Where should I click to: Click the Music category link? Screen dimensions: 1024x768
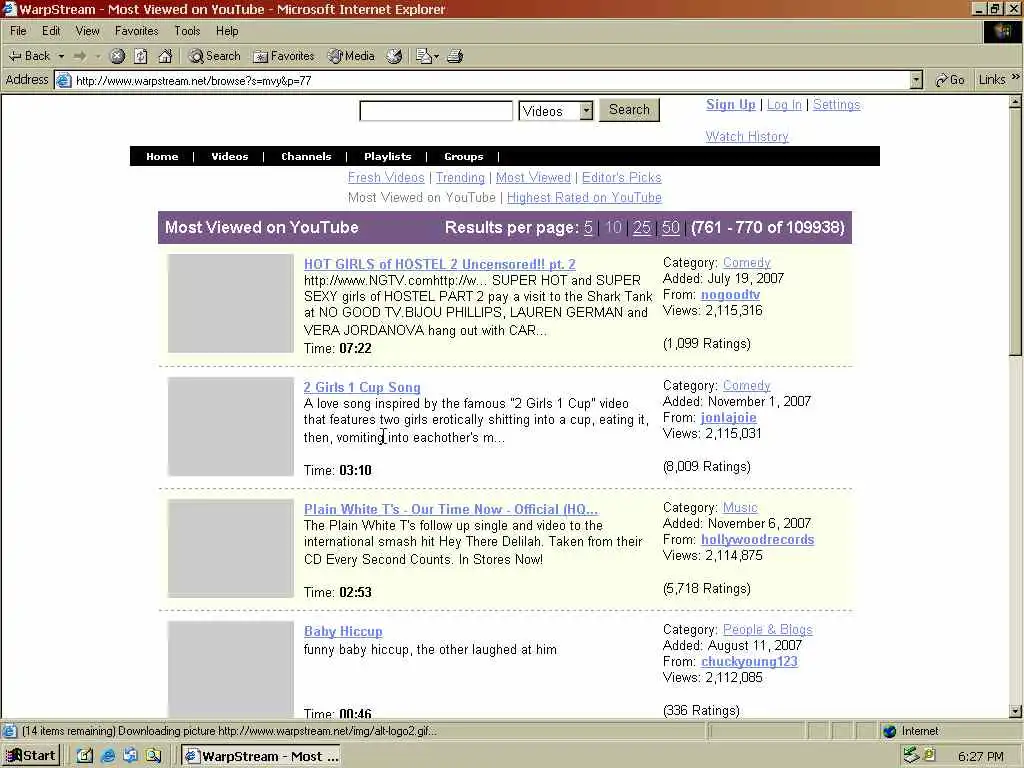[x=740, y=507]
